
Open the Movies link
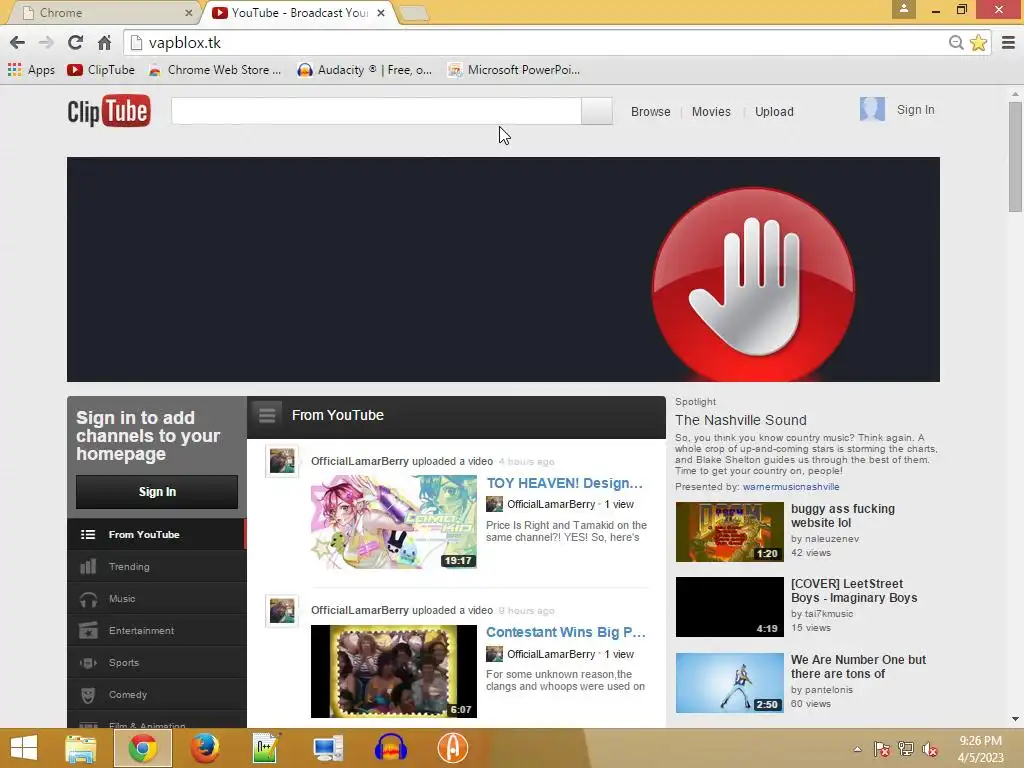click(x=711, y=112)
